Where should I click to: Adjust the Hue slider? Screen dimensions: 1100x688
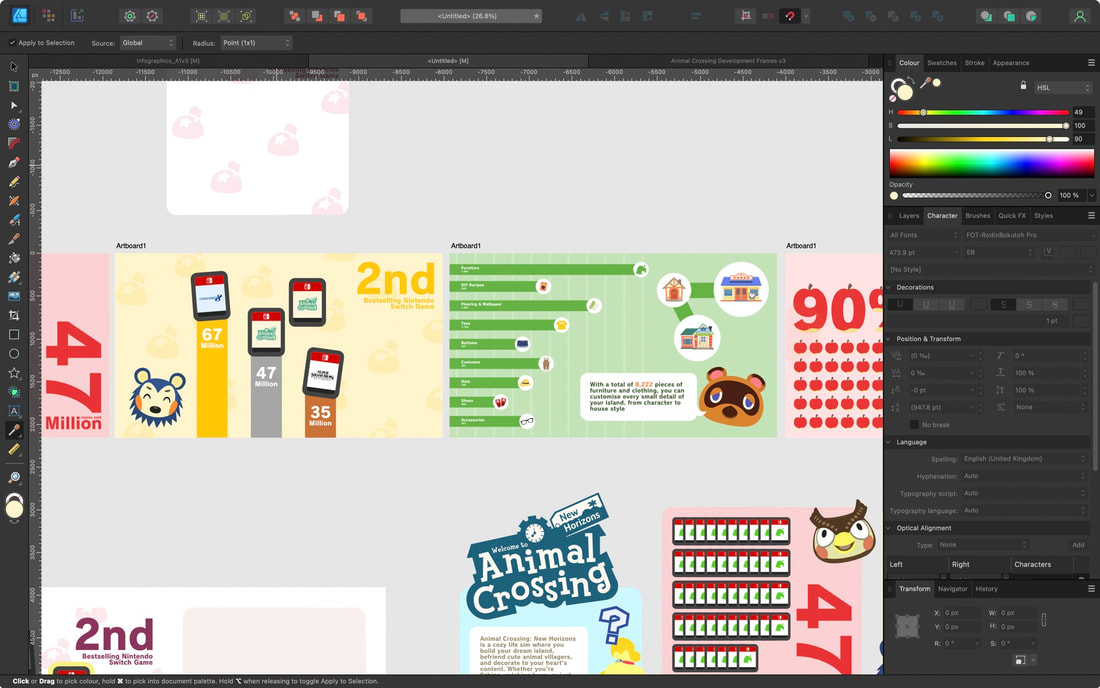pyautogui.click(x=983, y=112)
